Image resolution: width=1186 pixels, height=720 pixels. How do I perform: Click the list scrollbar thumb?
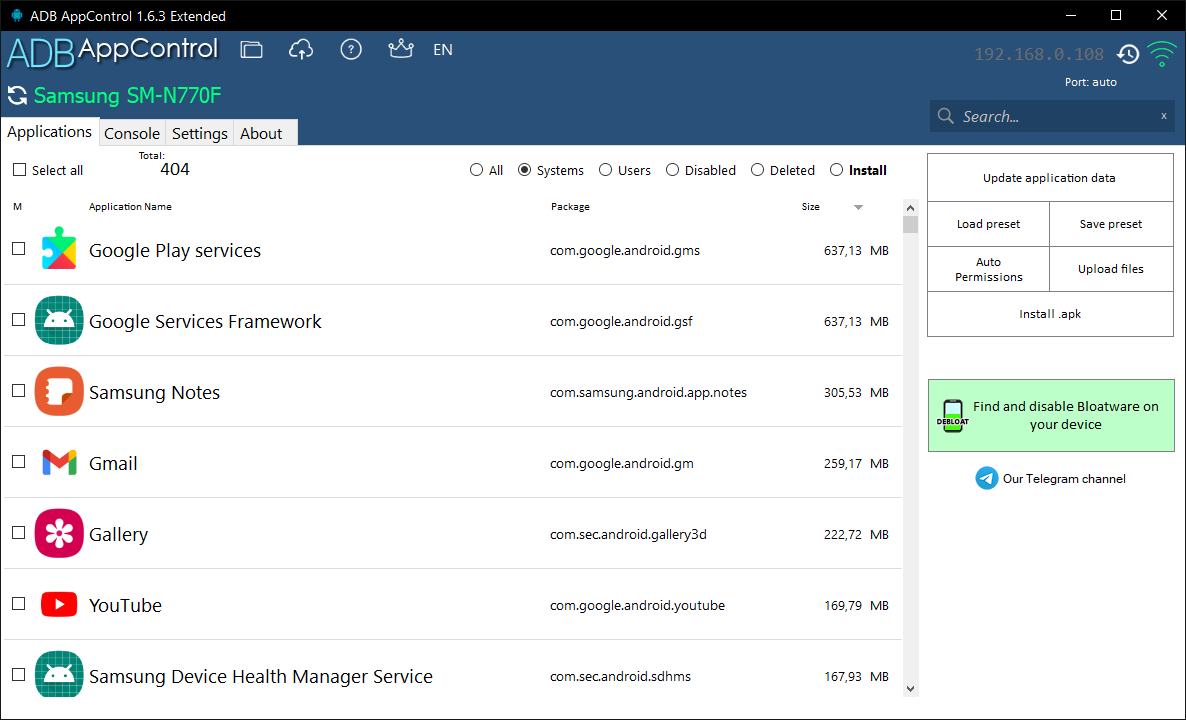910,225
